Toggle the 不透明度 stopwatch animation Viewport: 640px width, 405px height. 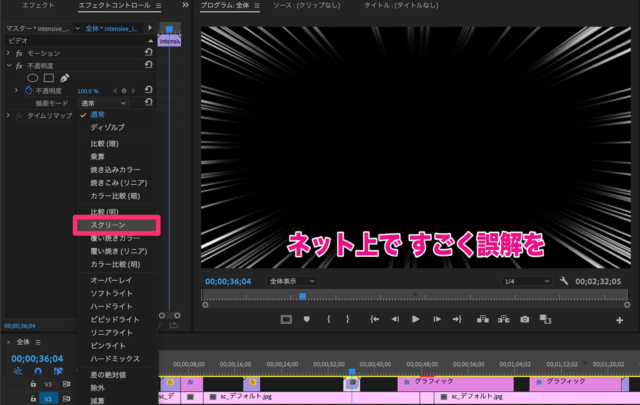29,90
